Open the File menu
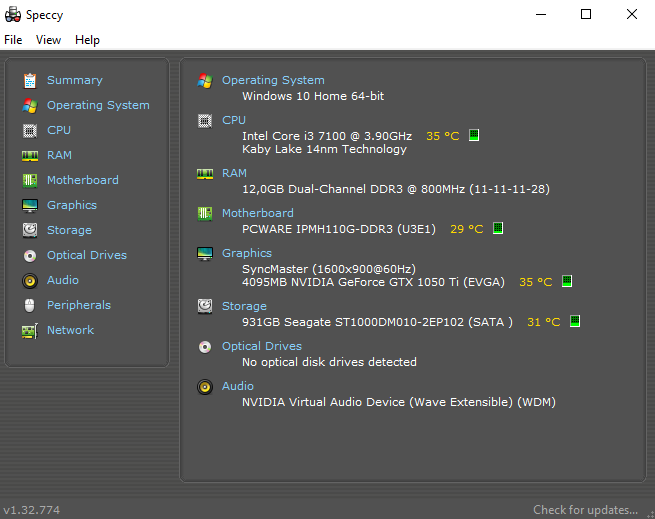Screen dimensions: 655x519 tap(13, 40)
